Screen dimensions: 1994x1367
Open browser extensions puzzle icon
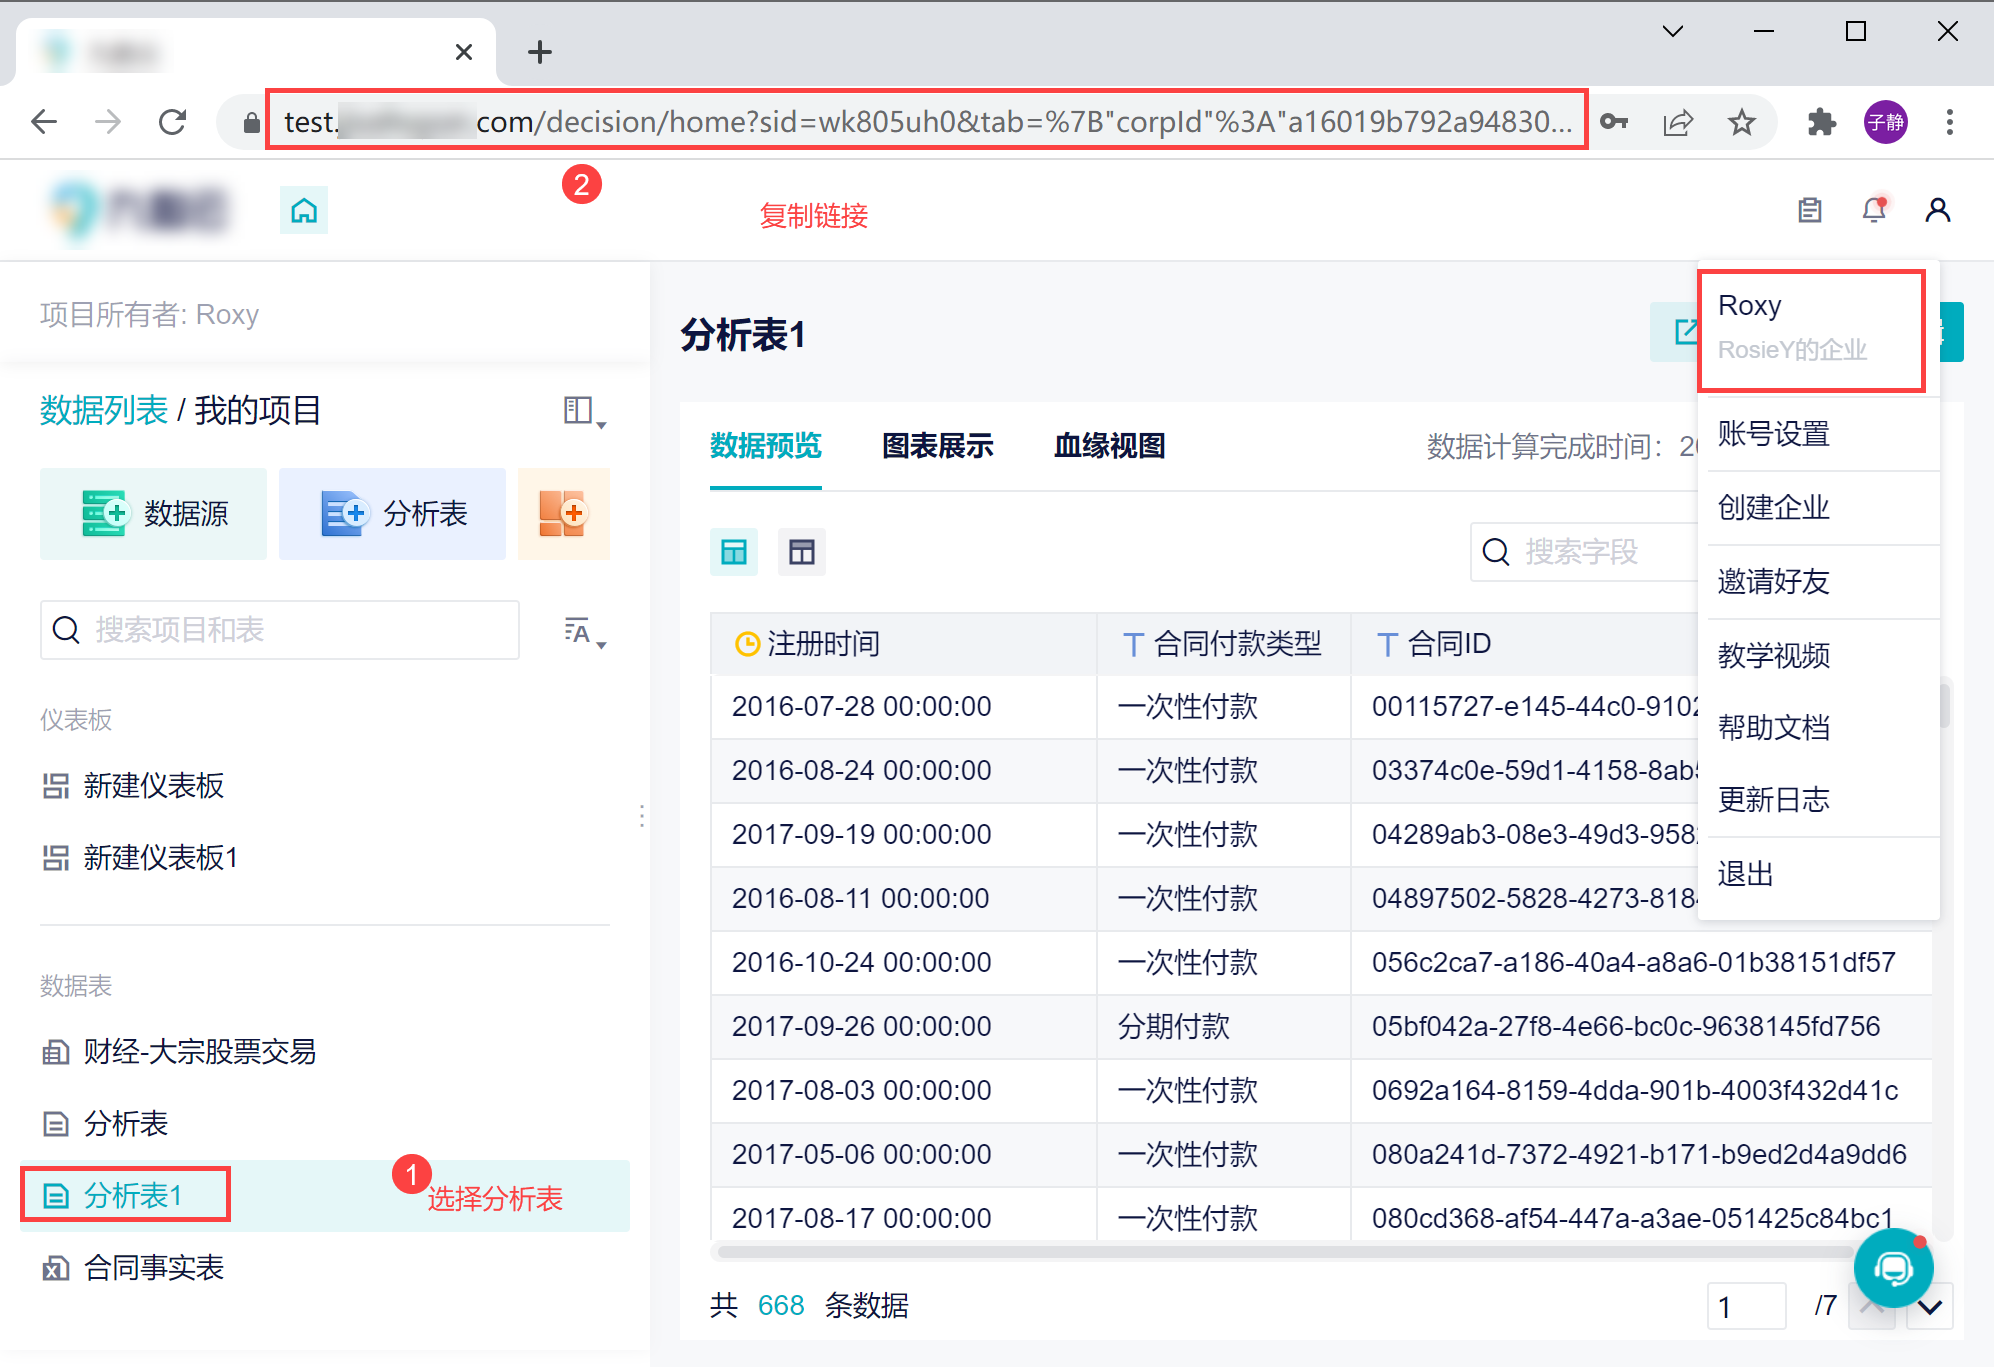point(1822,122)
